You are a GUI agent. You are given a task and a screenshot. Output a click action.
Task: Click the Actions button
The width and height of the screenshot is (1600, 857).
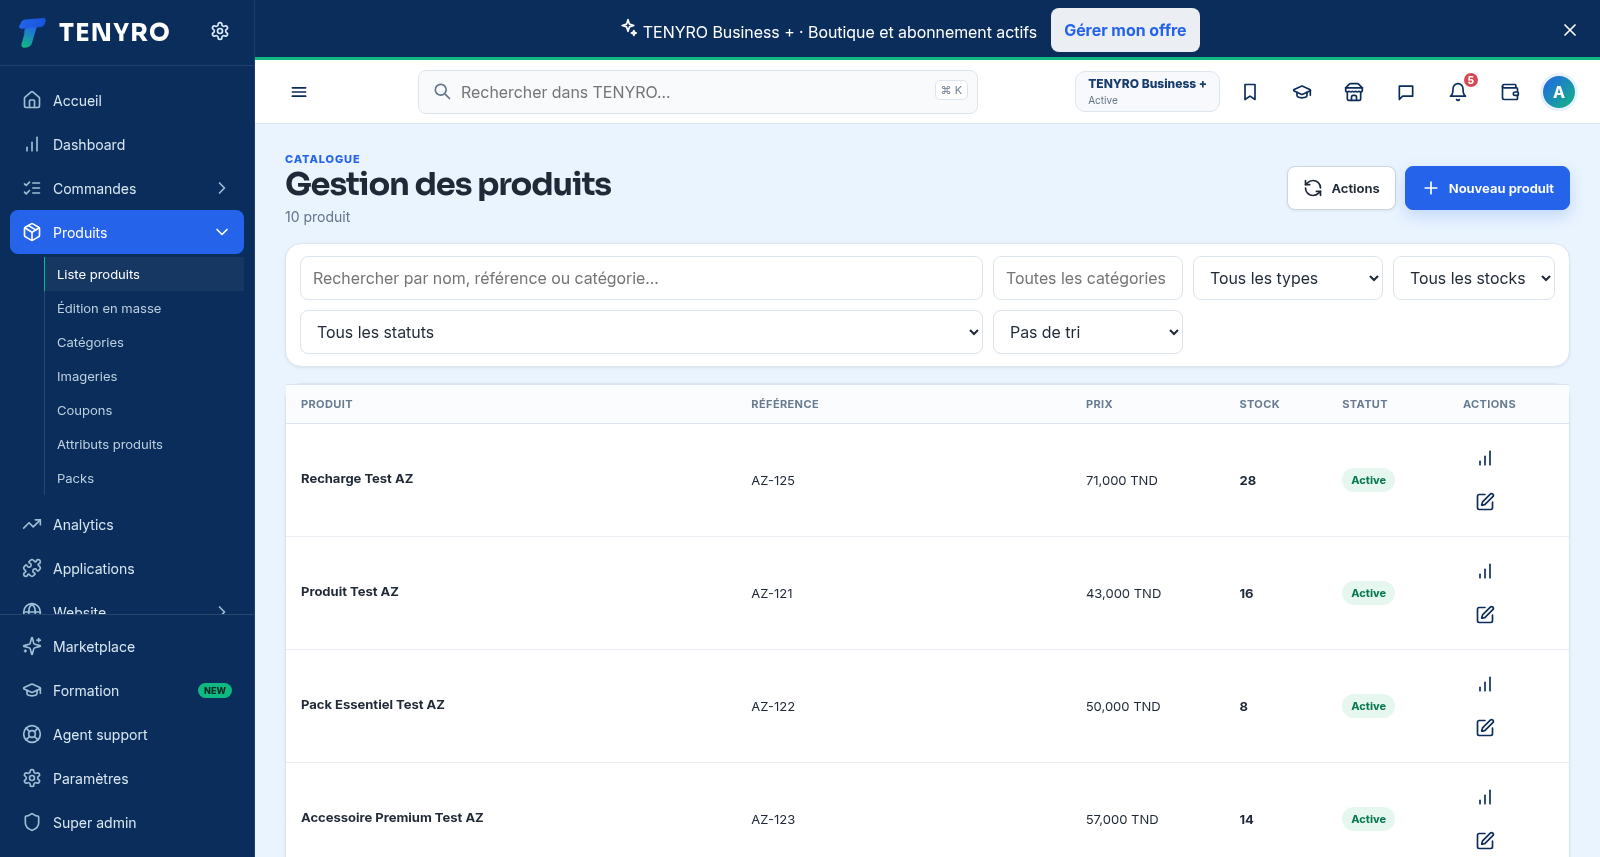point(1341,188)
